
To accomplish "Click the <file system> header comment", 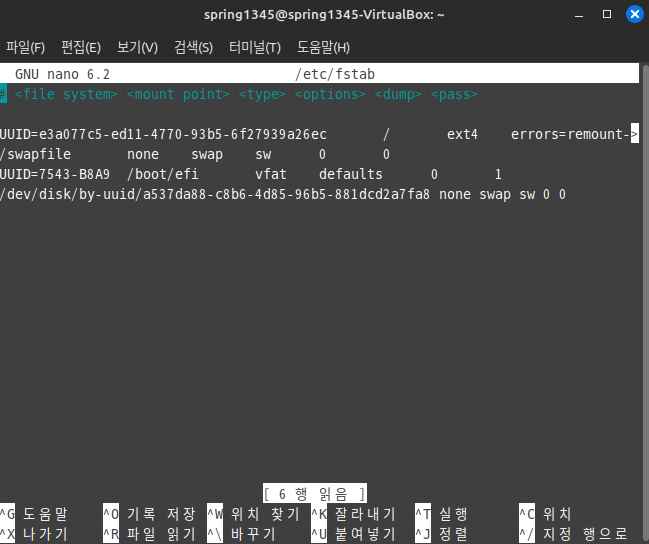I will click(x=66, y=94).
